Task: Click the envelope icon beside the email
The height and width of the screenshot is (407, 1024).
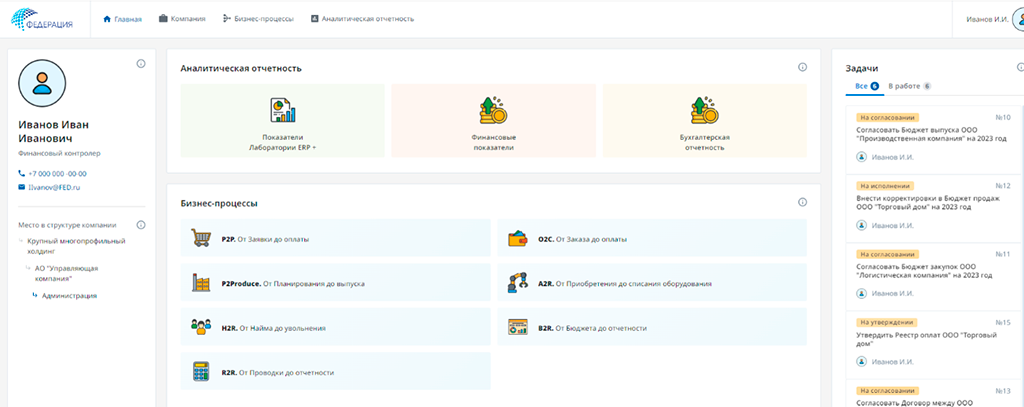Action: click(x=22, y=187)
